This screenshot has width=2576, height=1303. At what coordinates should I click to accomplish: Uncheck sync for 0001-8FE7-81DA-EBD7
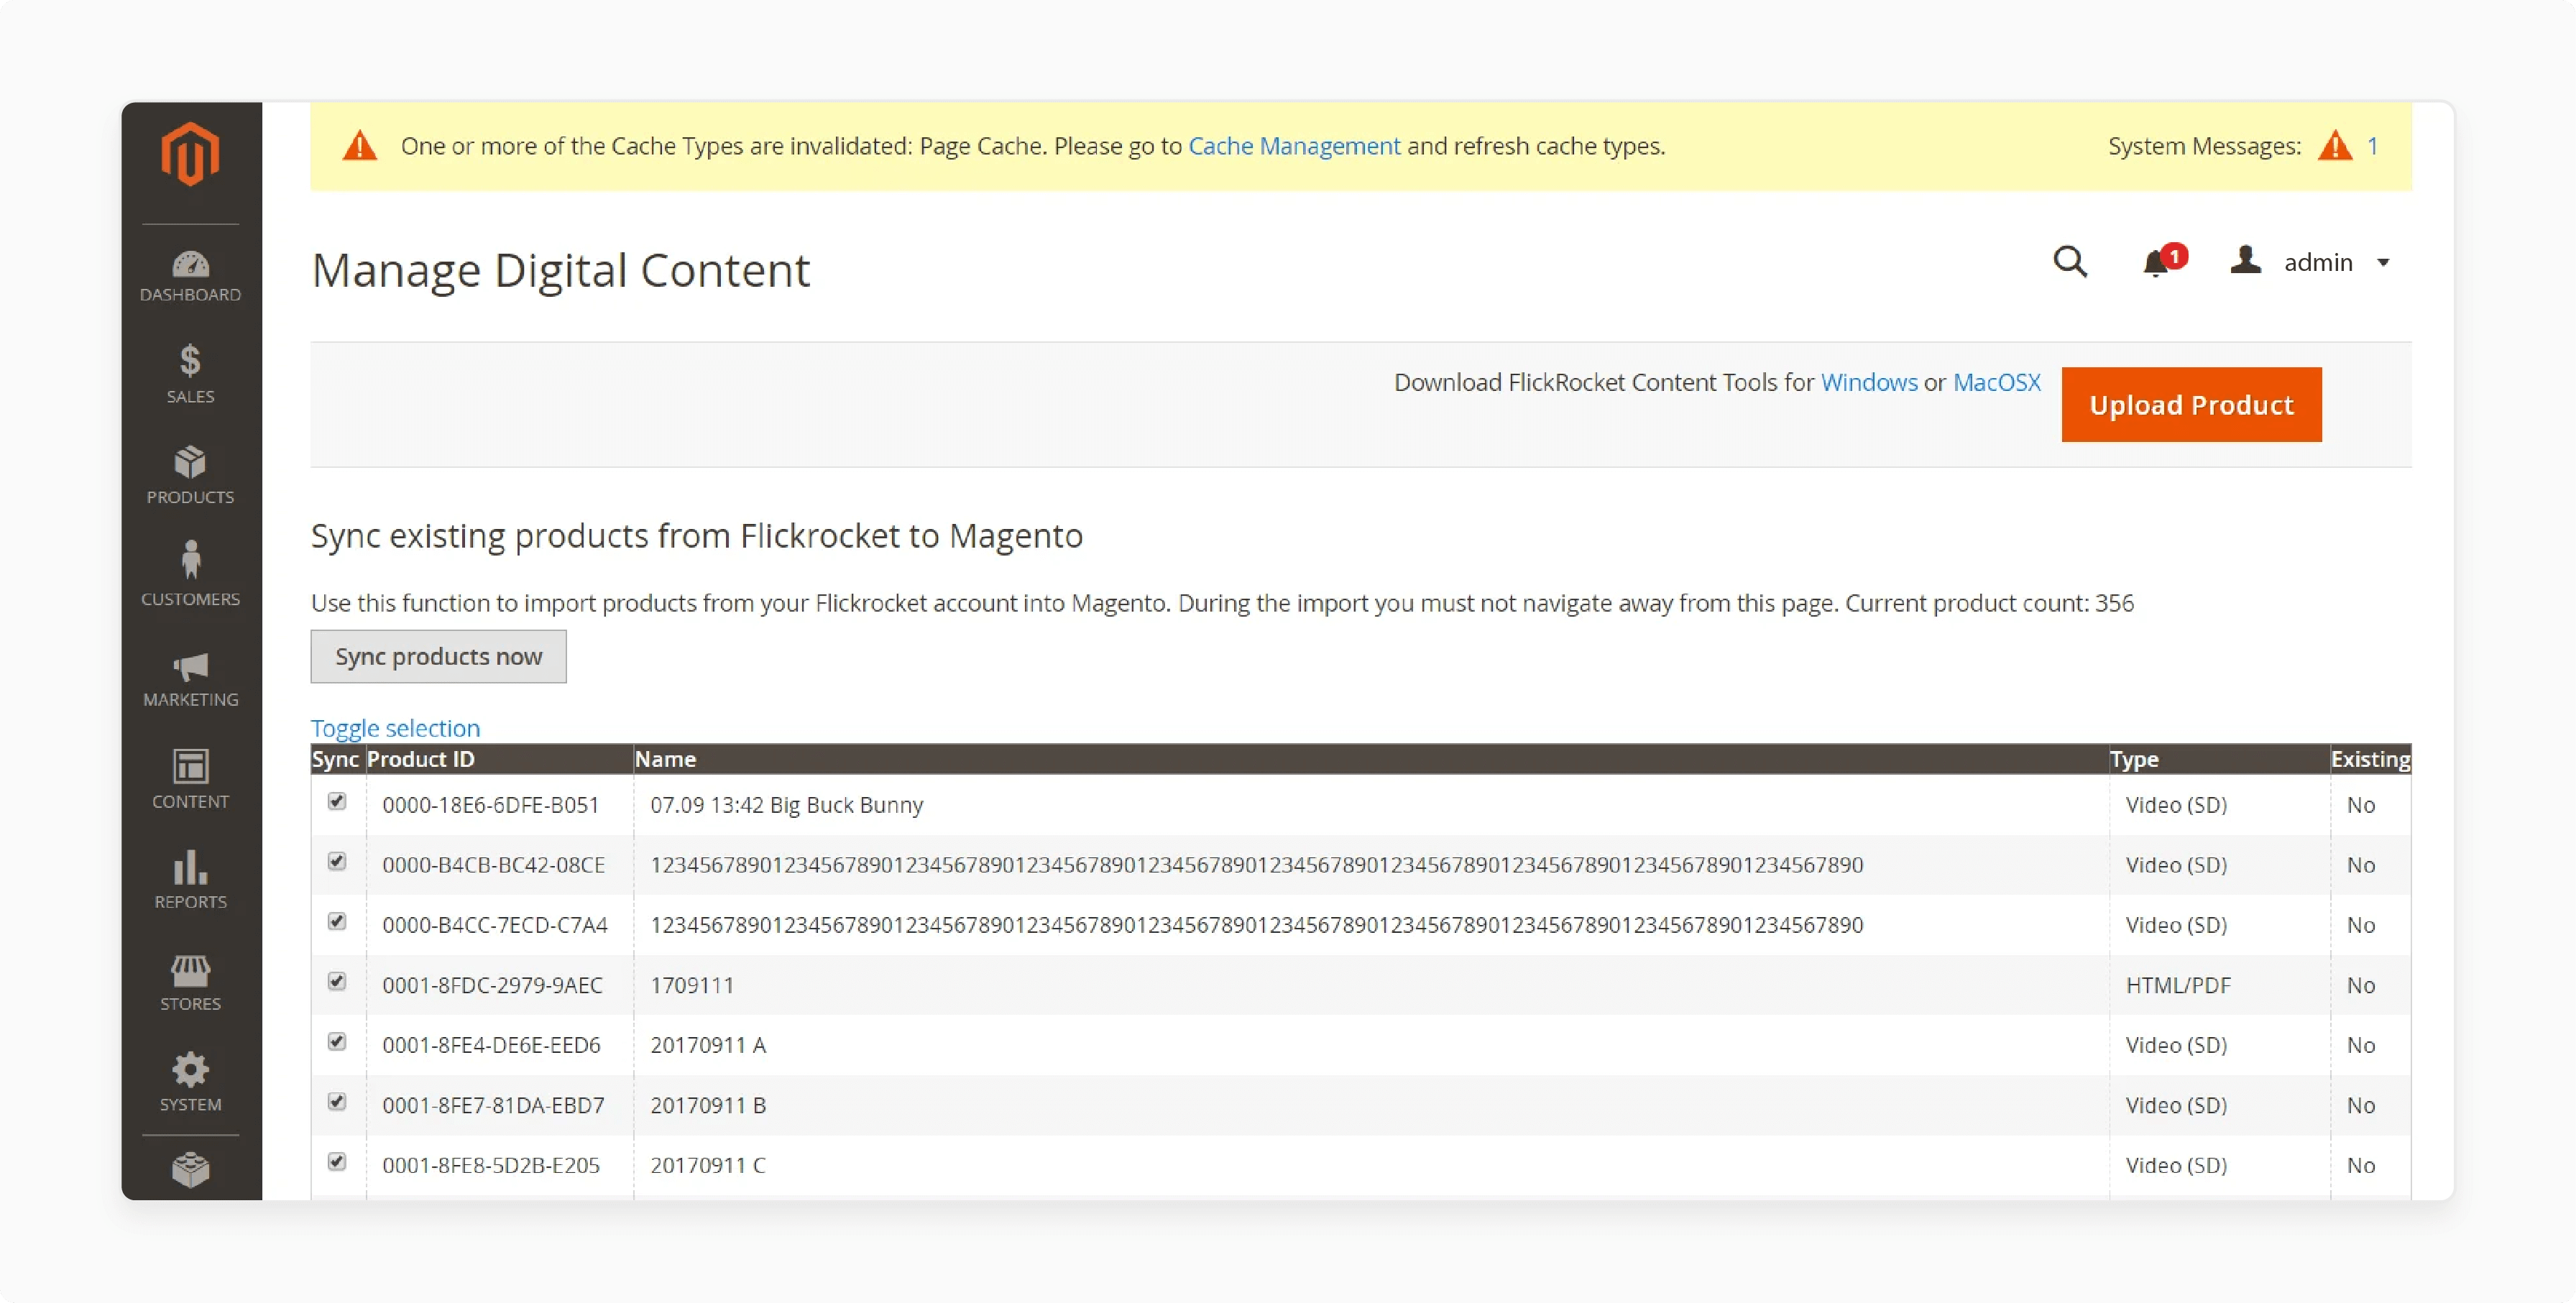click(337, 1102)
